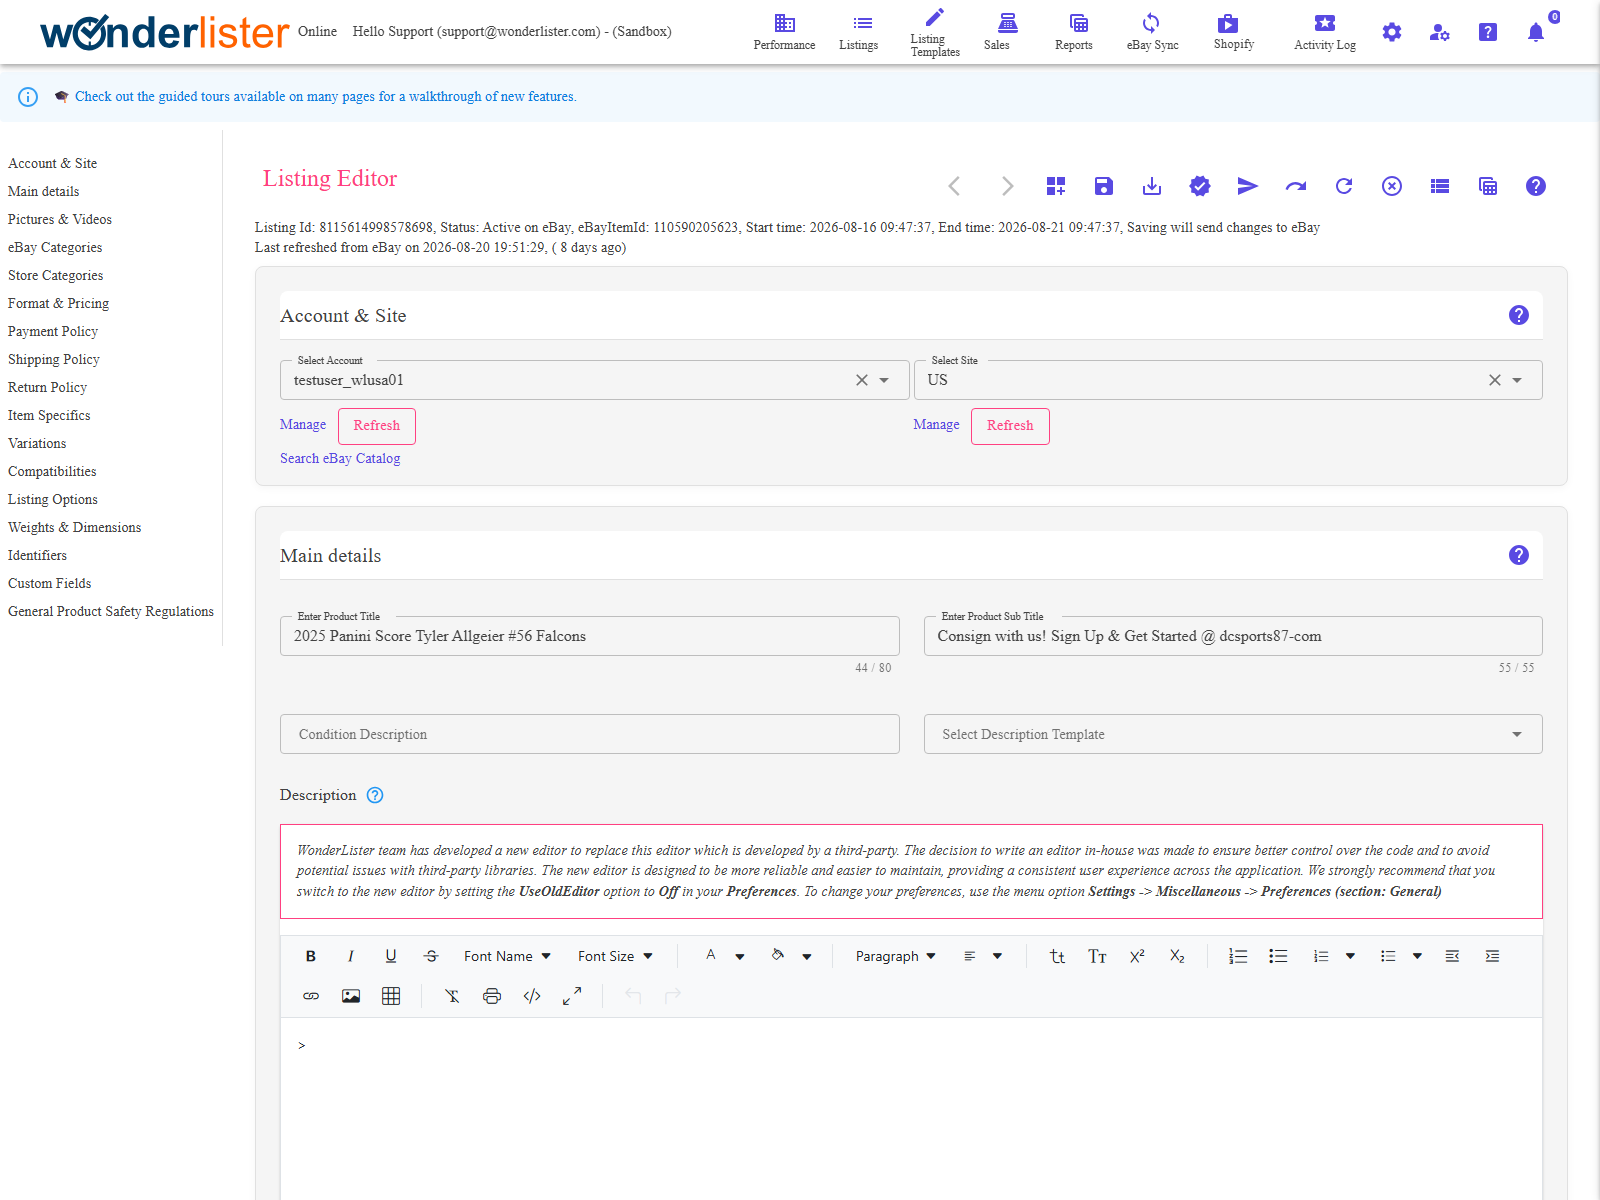Open the calculator table icon in editor toolbar
Screen dimensions: 1600x1200
(1488, 186)
